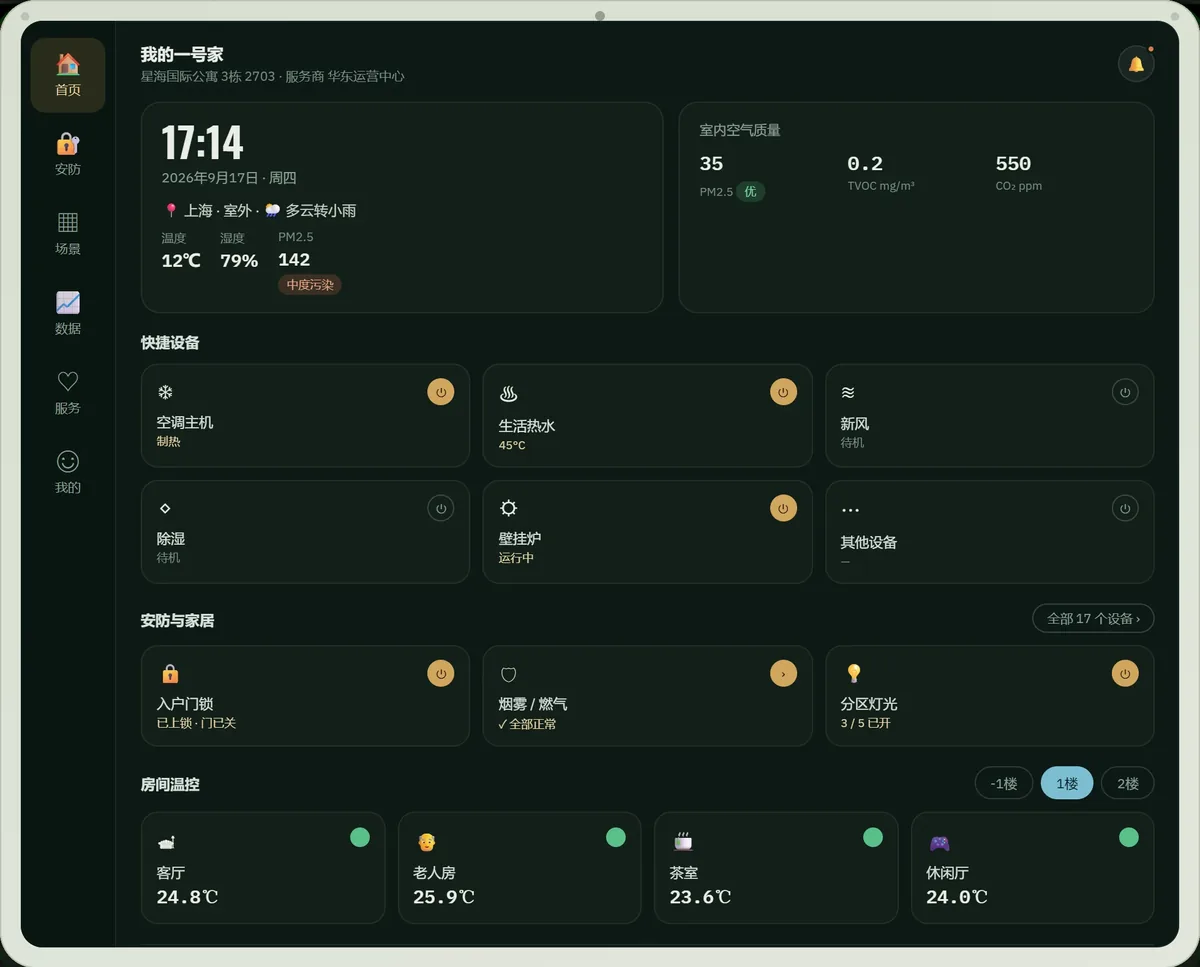The image size is (1200, 967).
Task: Toggle the 入户门锁 power button
Action: coord(441,673)
